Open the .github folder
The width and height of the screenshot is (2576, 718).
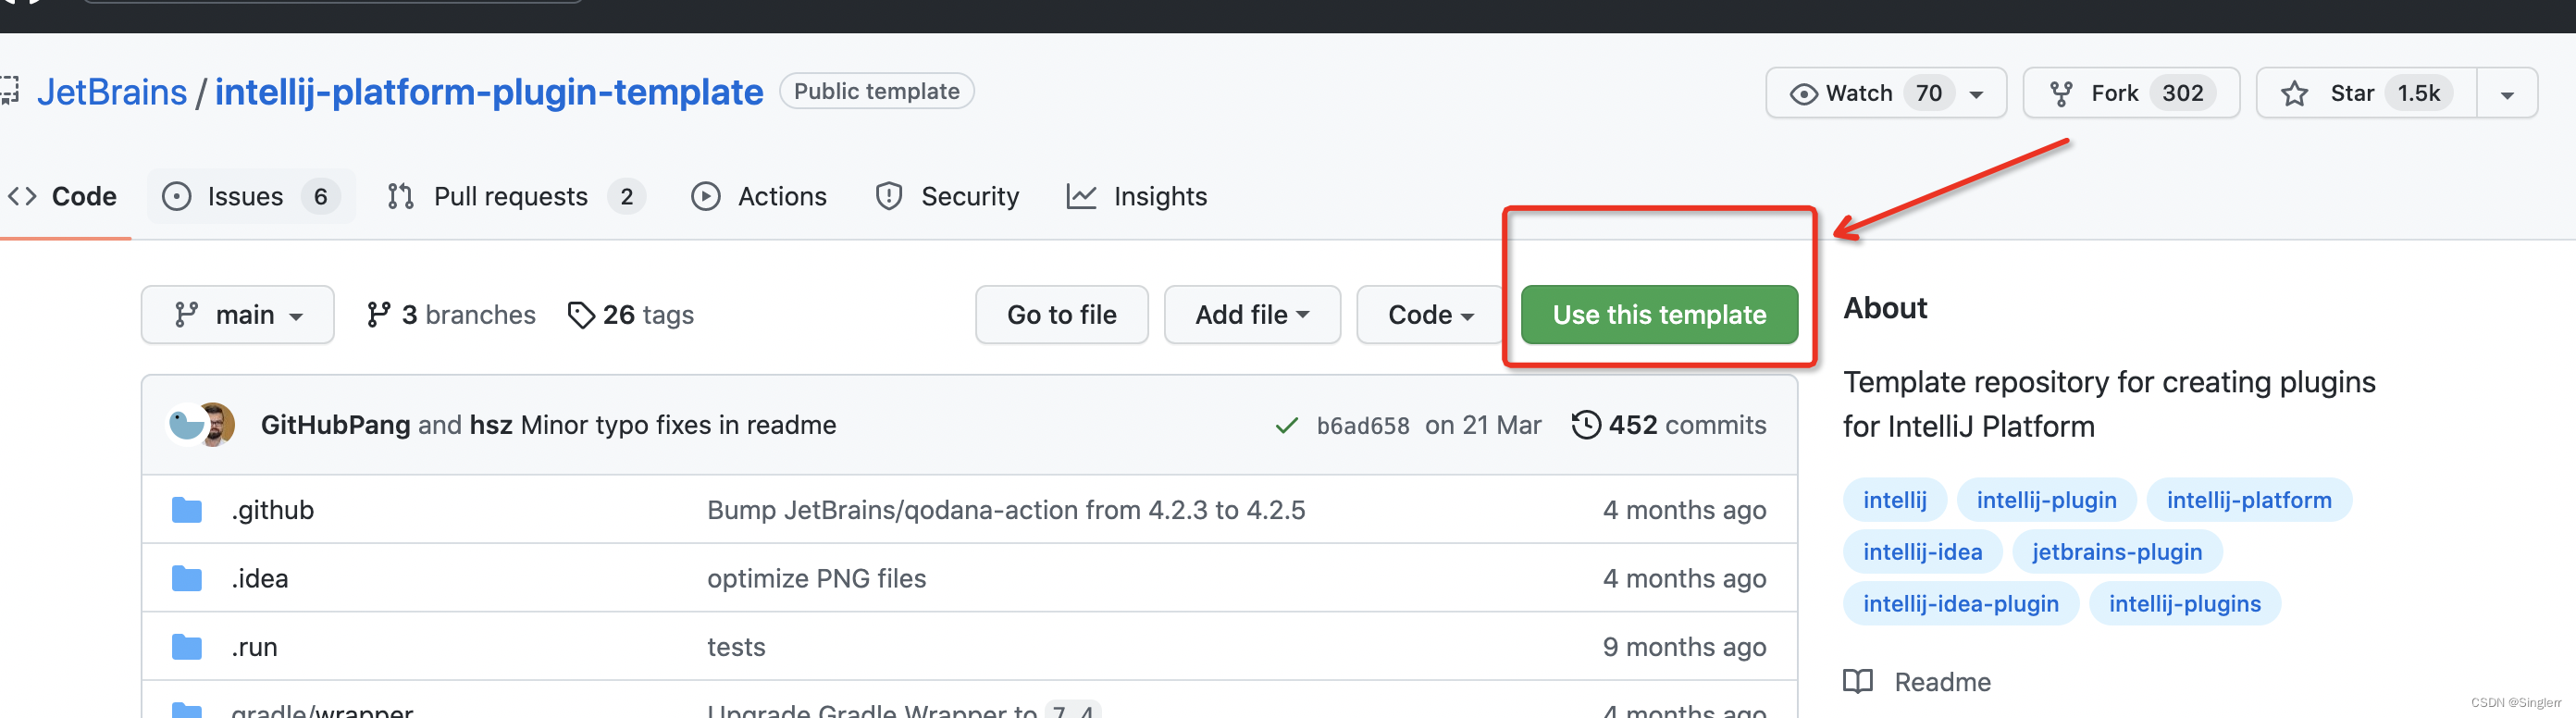pyautogui.click(x=273, y=510)
